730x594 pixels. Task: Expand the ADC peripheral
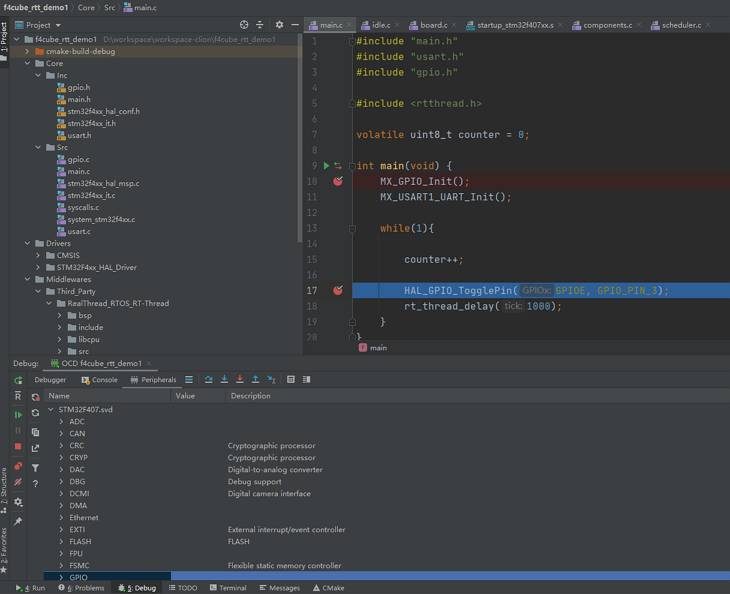click(x=61, y=422)
